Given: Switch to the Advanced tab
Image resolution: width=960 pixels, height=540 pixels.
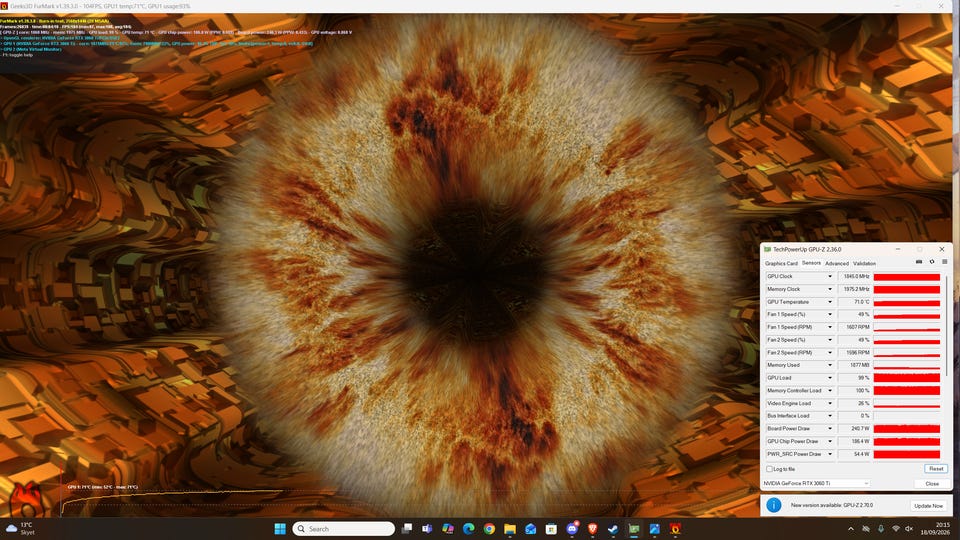Looking at the screenshot, I should coord(837,264).
